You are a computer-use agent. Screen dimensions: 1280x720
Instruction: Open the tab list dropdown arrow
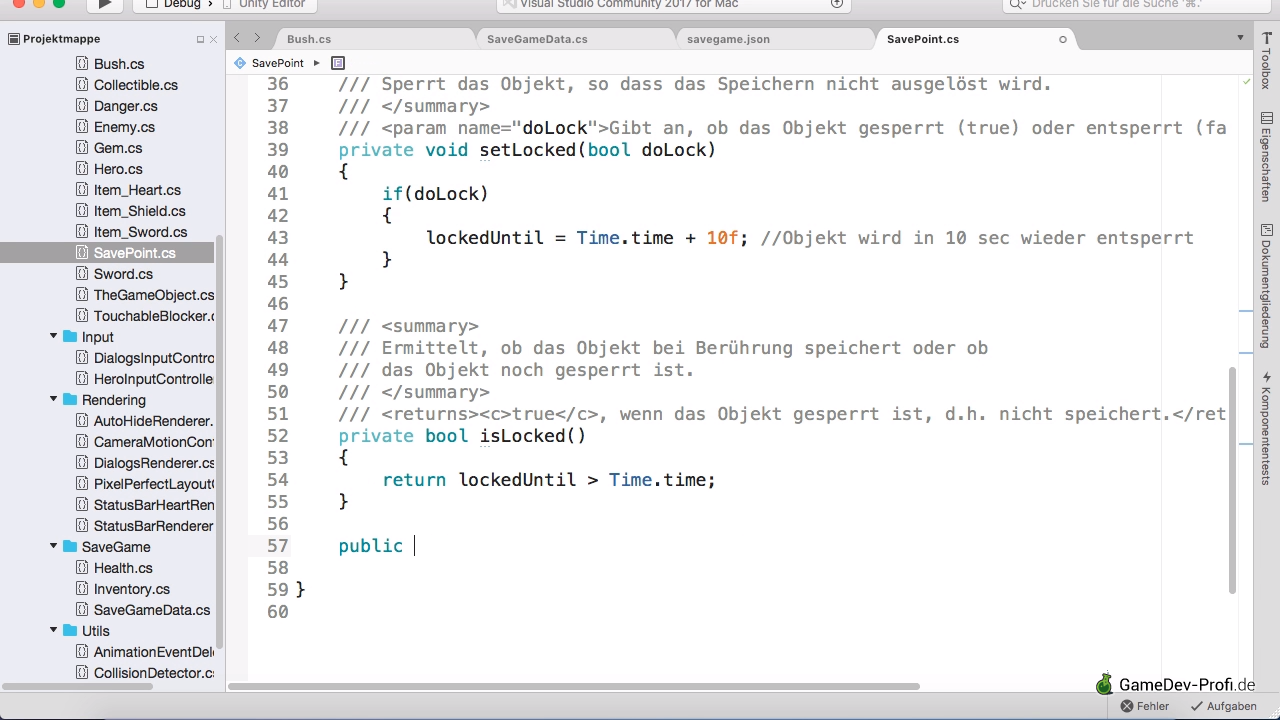[1241, 39]
